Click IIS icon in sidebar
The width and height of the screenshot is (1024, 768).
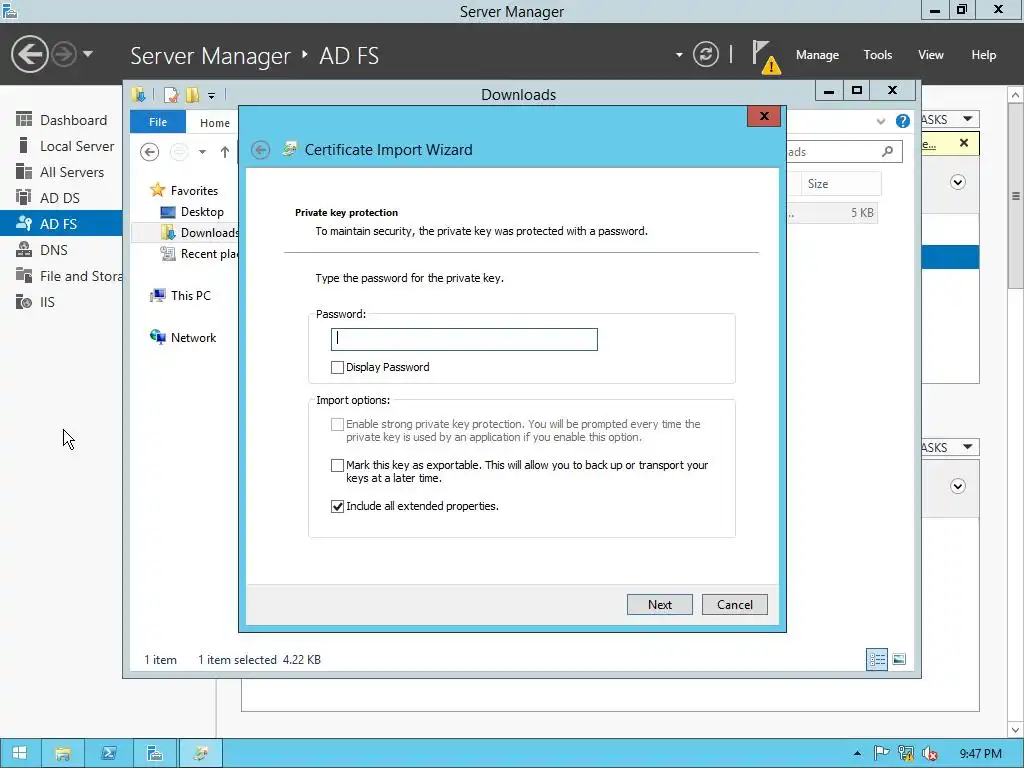click(24, 302)
